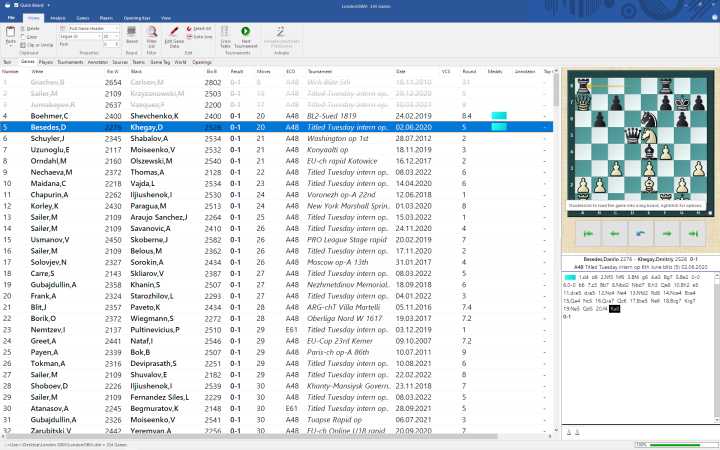Click the chess board preview thumbnail

[x=641, y=142]
